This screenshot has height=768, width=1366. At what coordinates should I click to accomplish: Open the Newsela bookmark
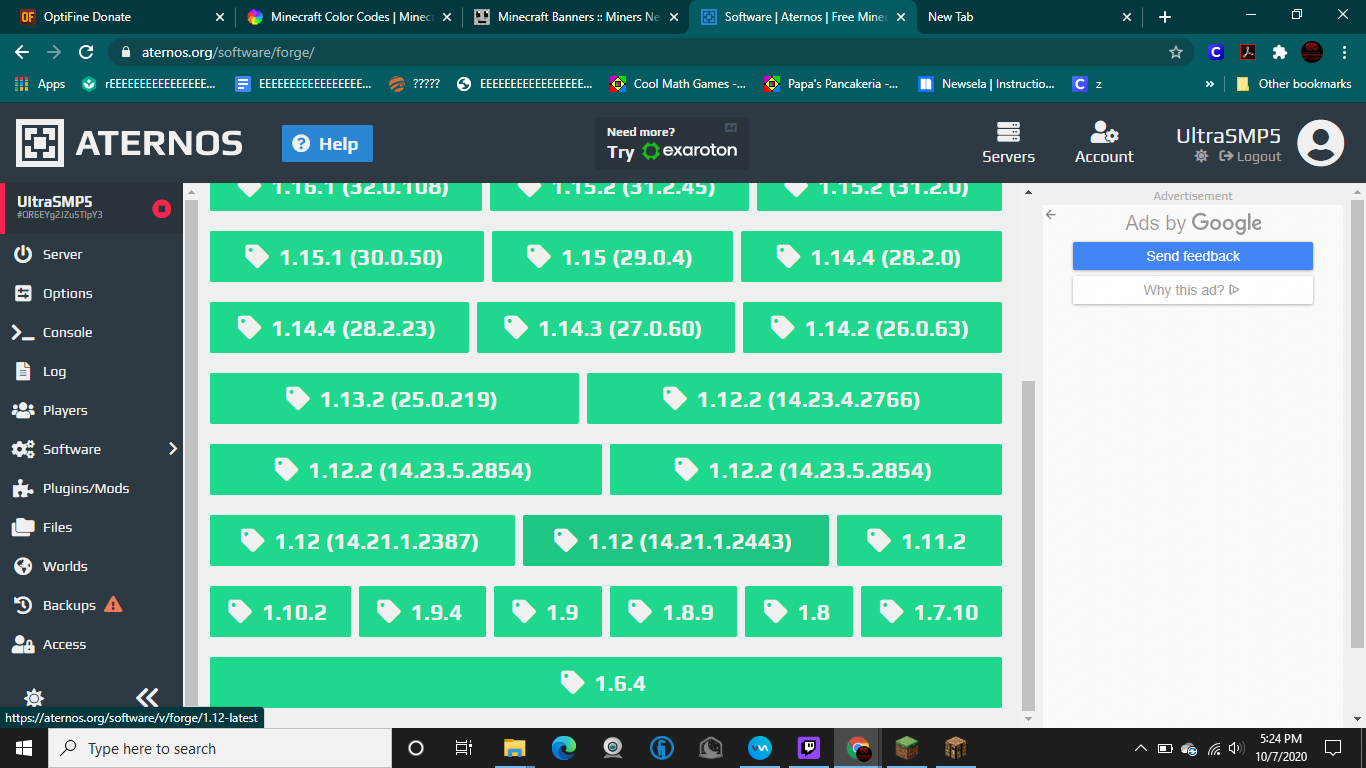(986, 84)
